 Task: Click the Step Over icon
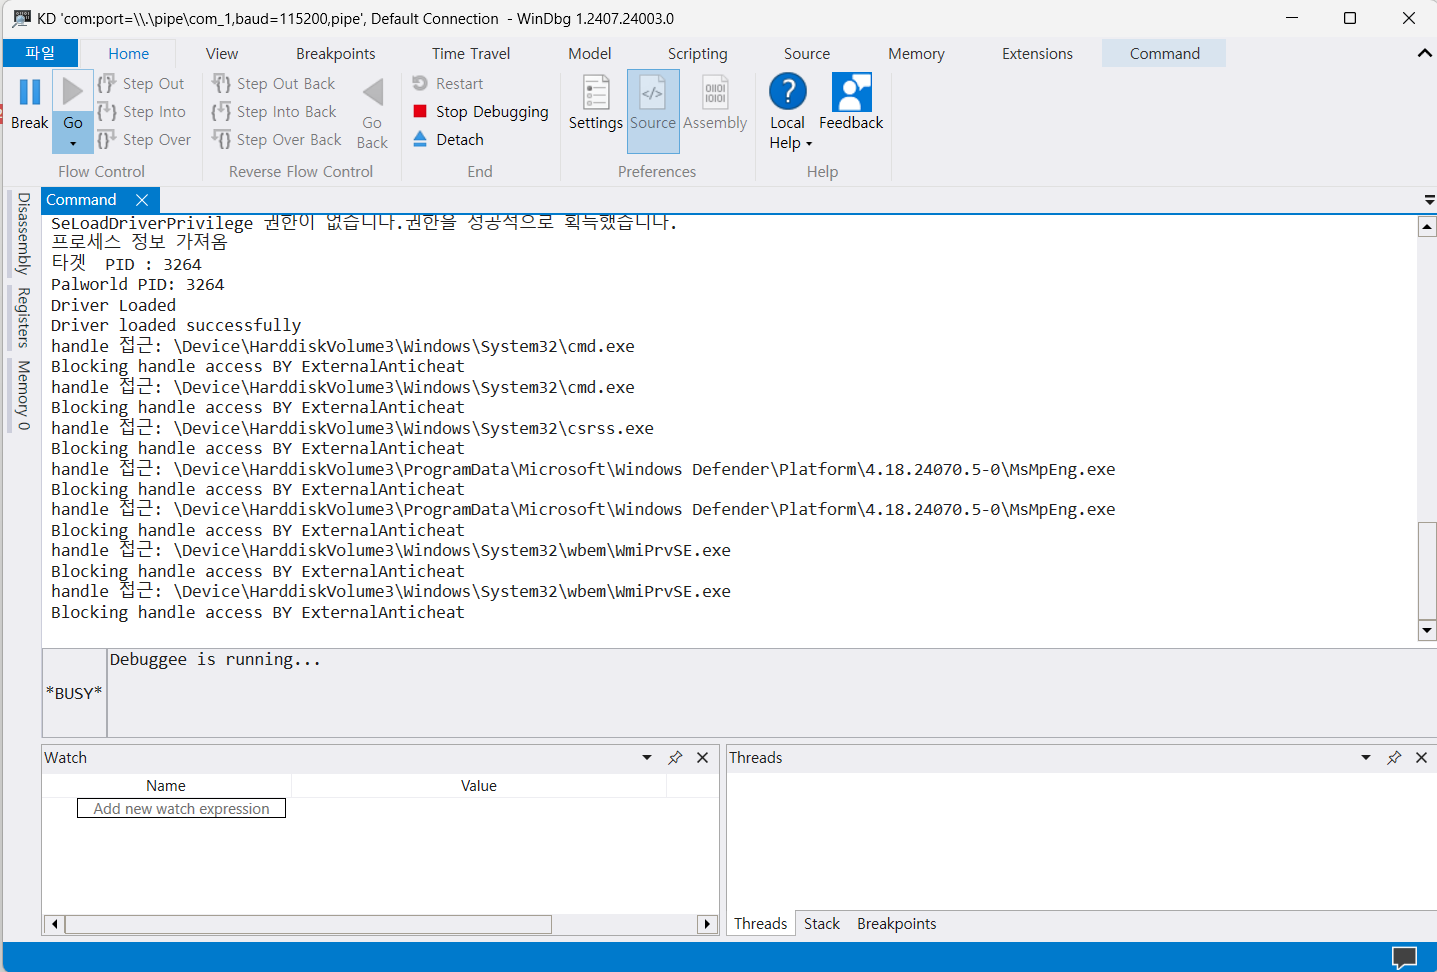pyautogui.click(x=106, y=140)
